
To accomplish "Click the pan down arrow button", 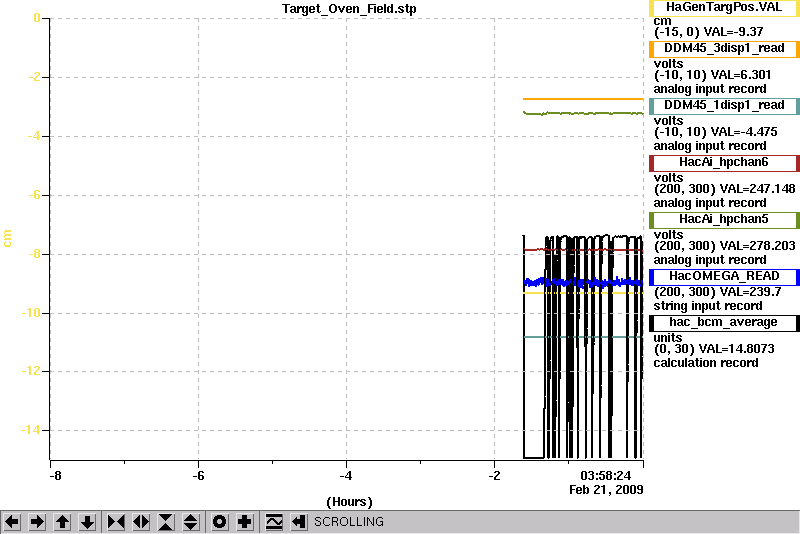I will pos(87,522).
